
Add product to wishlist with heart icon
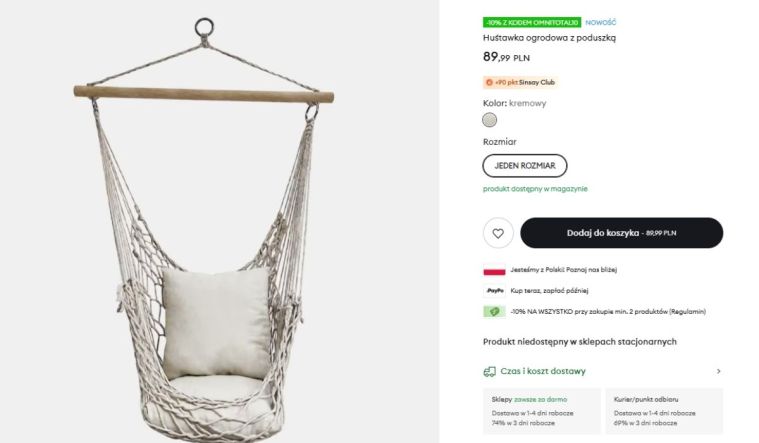[498, 233]
